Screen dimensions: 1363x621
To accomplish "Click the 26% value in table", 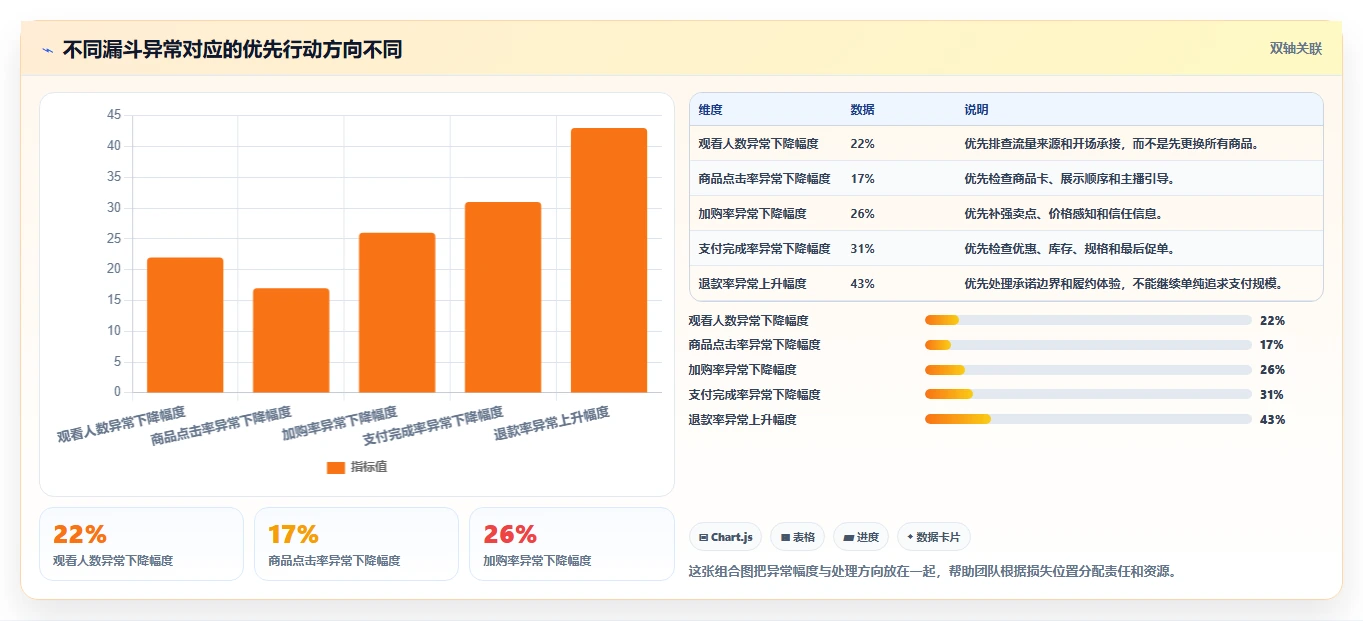I will (862, 214).
